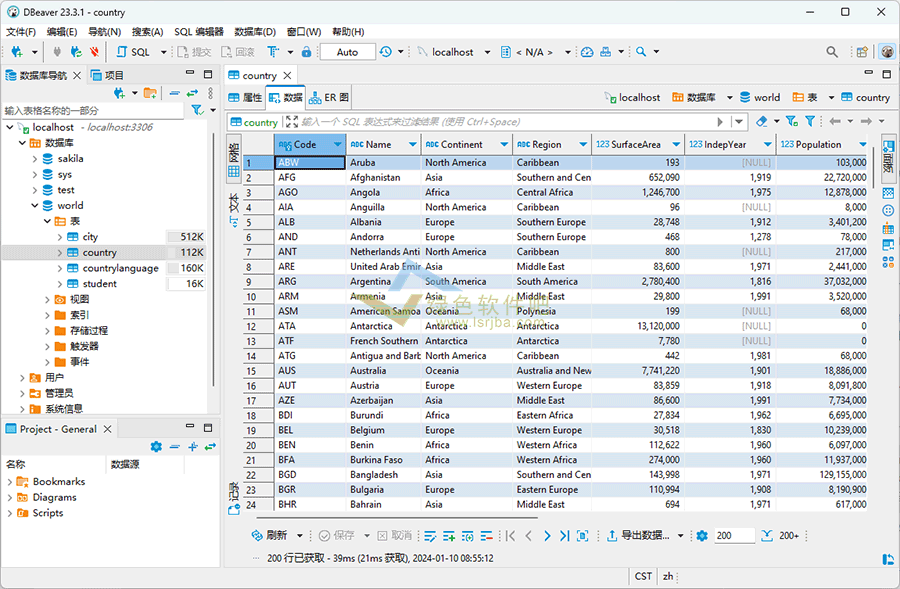Click the add row icon in bottom toolbar

(449, 536)
